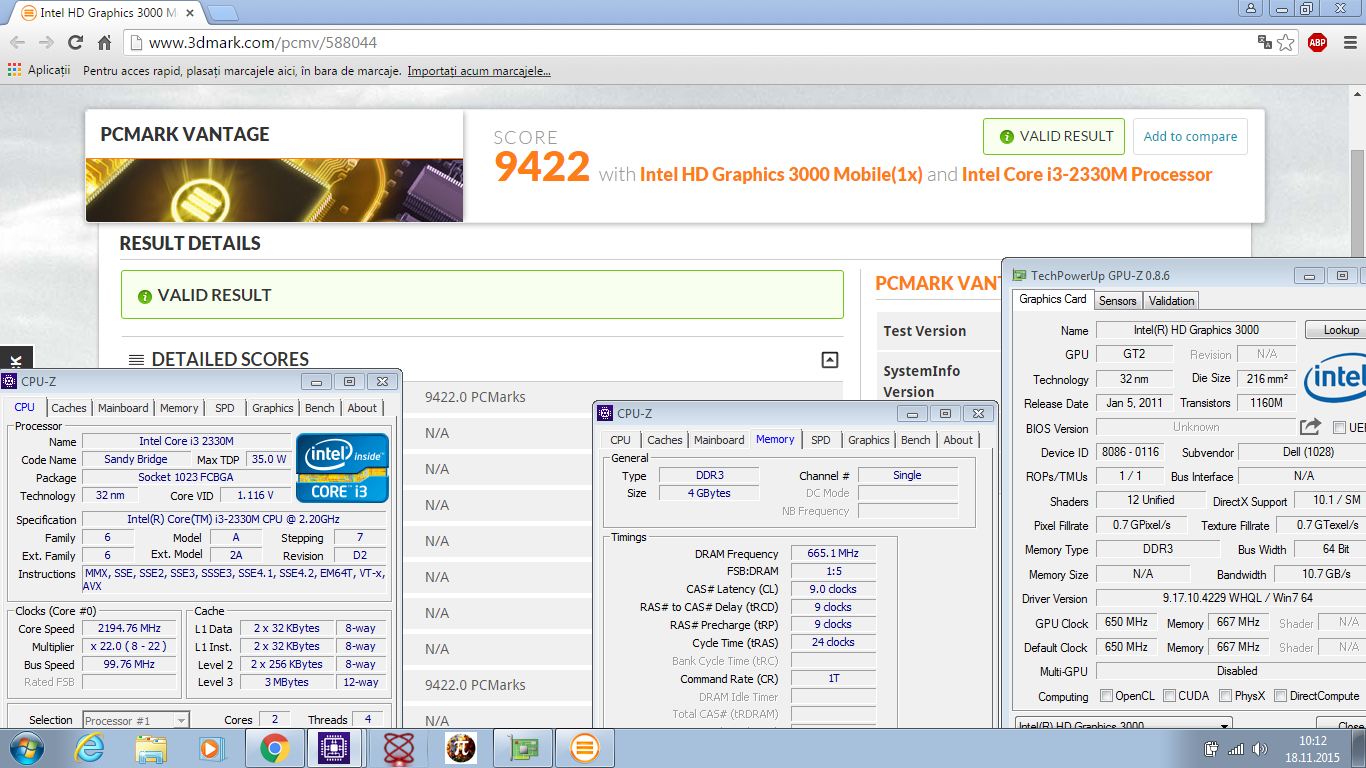
Task: Collapse Detailed Scores with the arrow icon
Action: coord(829,360)
